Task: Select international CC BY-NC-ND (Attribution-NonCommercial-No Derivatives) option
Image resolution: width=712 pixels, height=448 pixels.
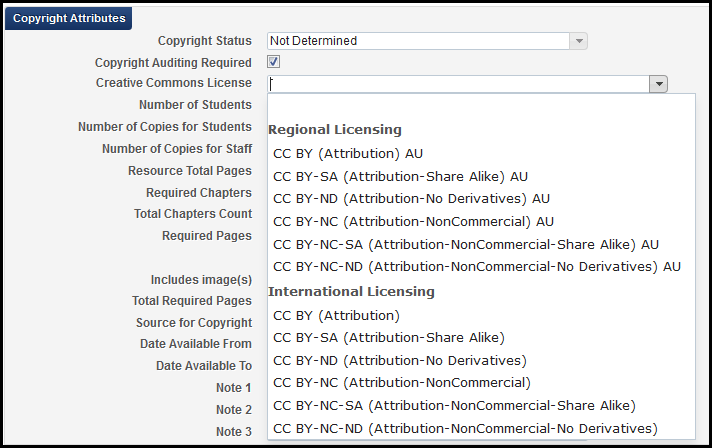Action: click(481, 428)
